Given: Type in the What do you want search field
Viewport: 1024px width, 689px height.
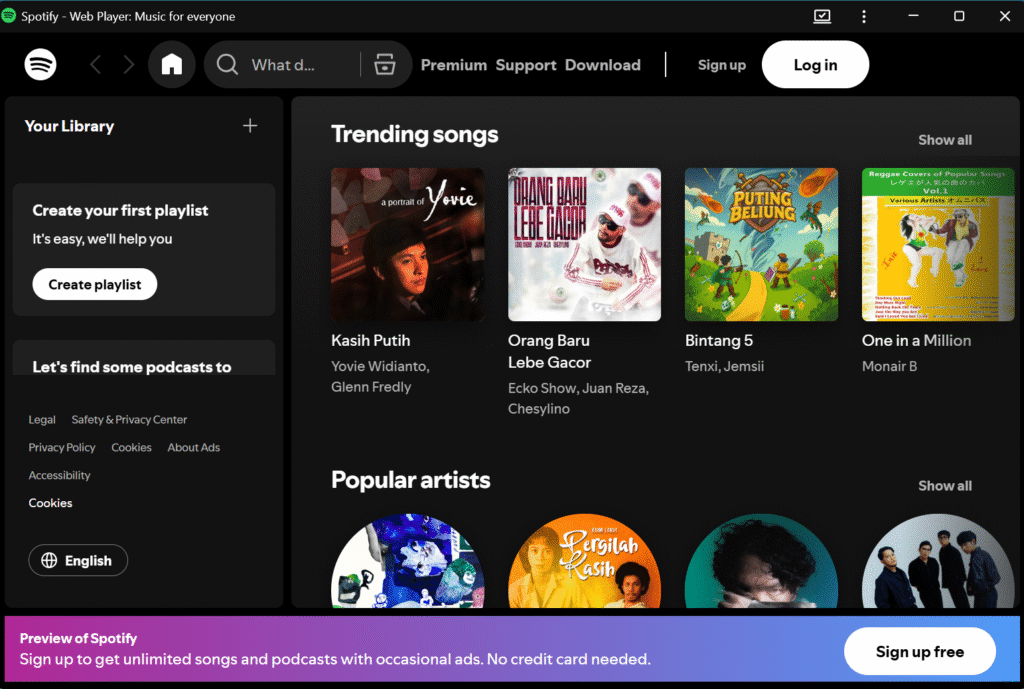Looking at the screenshot, I should [x=290, y=65].
